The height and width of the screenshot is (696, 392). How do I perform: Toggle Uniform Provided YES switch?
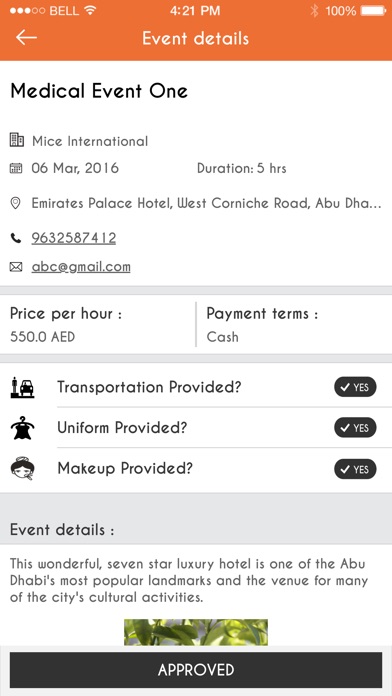point(355,428)
